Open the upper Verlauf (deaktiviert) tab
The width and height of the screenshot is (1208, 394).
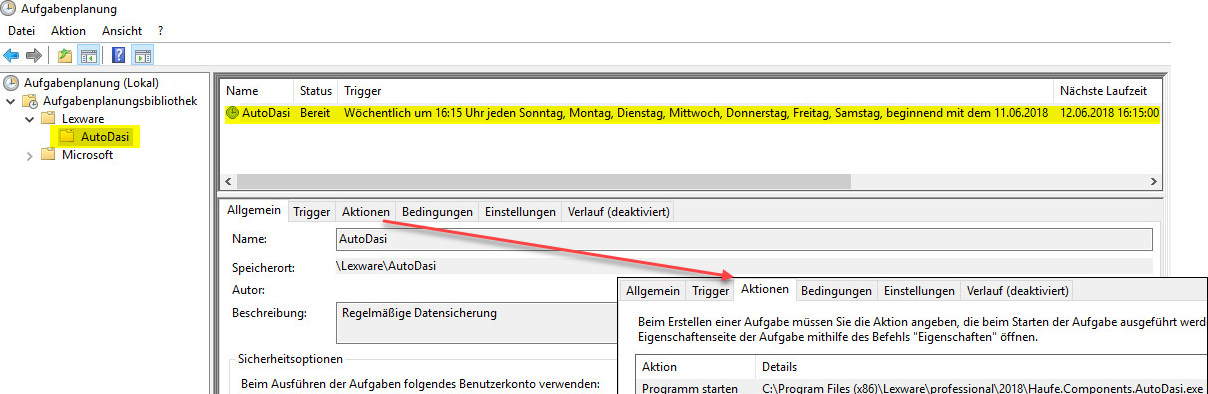(619, 212)
